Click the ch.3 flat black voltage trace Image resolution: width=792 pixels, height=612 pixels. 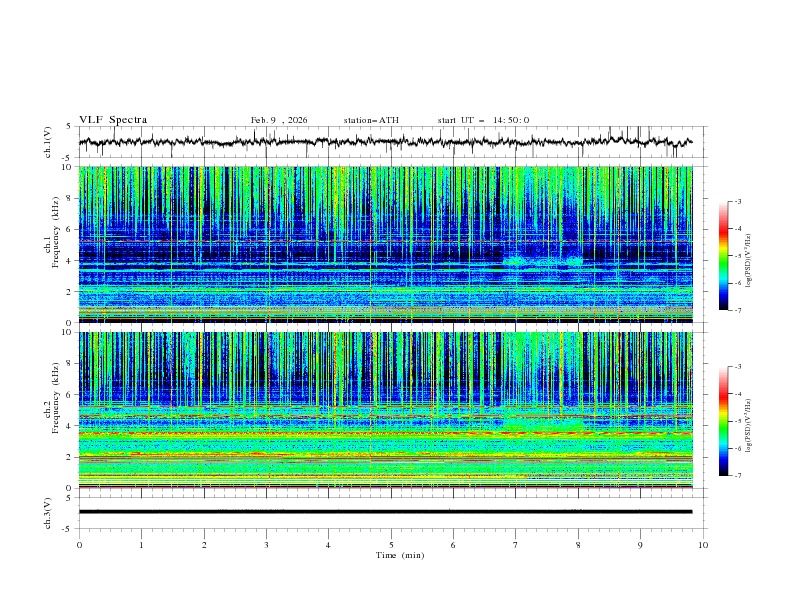(385, 512)
